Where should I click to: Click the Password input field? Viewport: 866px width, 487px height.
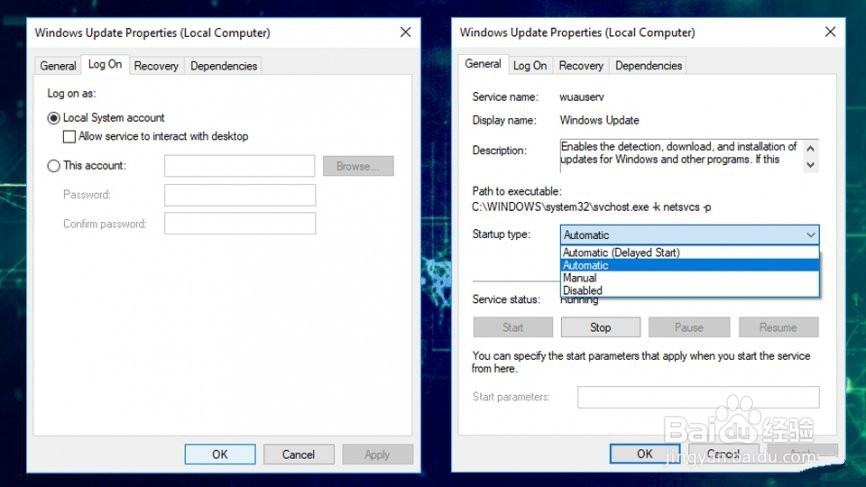pyautogui.click(x=240, y=195)
